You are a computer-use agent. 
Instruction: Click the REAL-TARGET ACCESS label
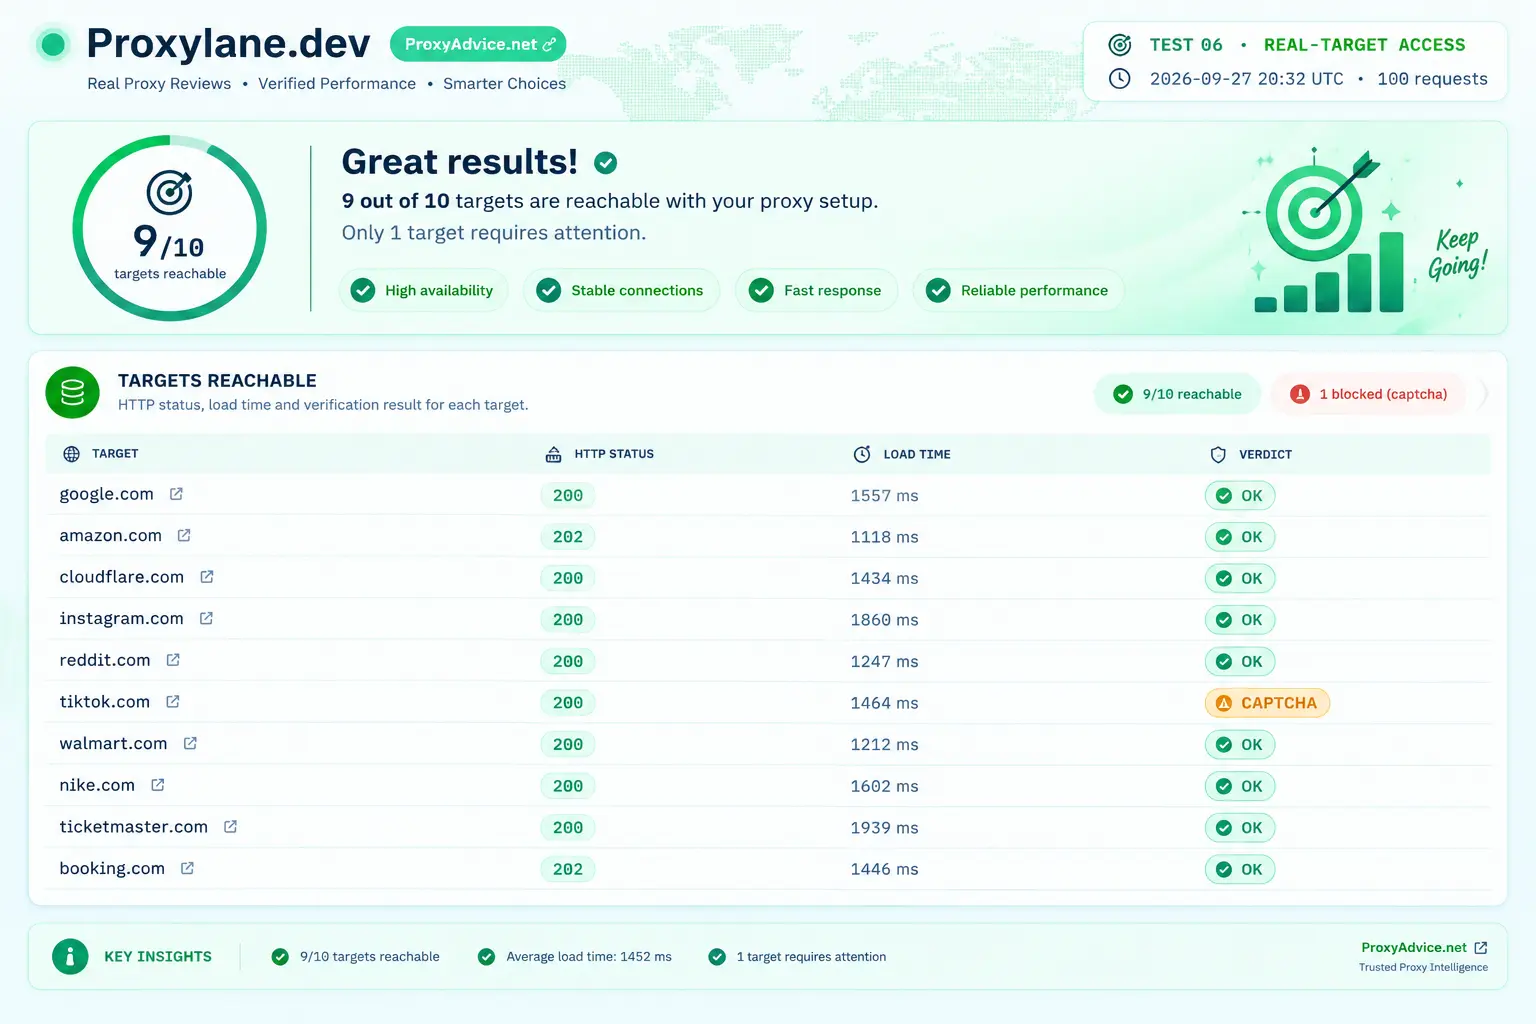tap(1364, 45)
